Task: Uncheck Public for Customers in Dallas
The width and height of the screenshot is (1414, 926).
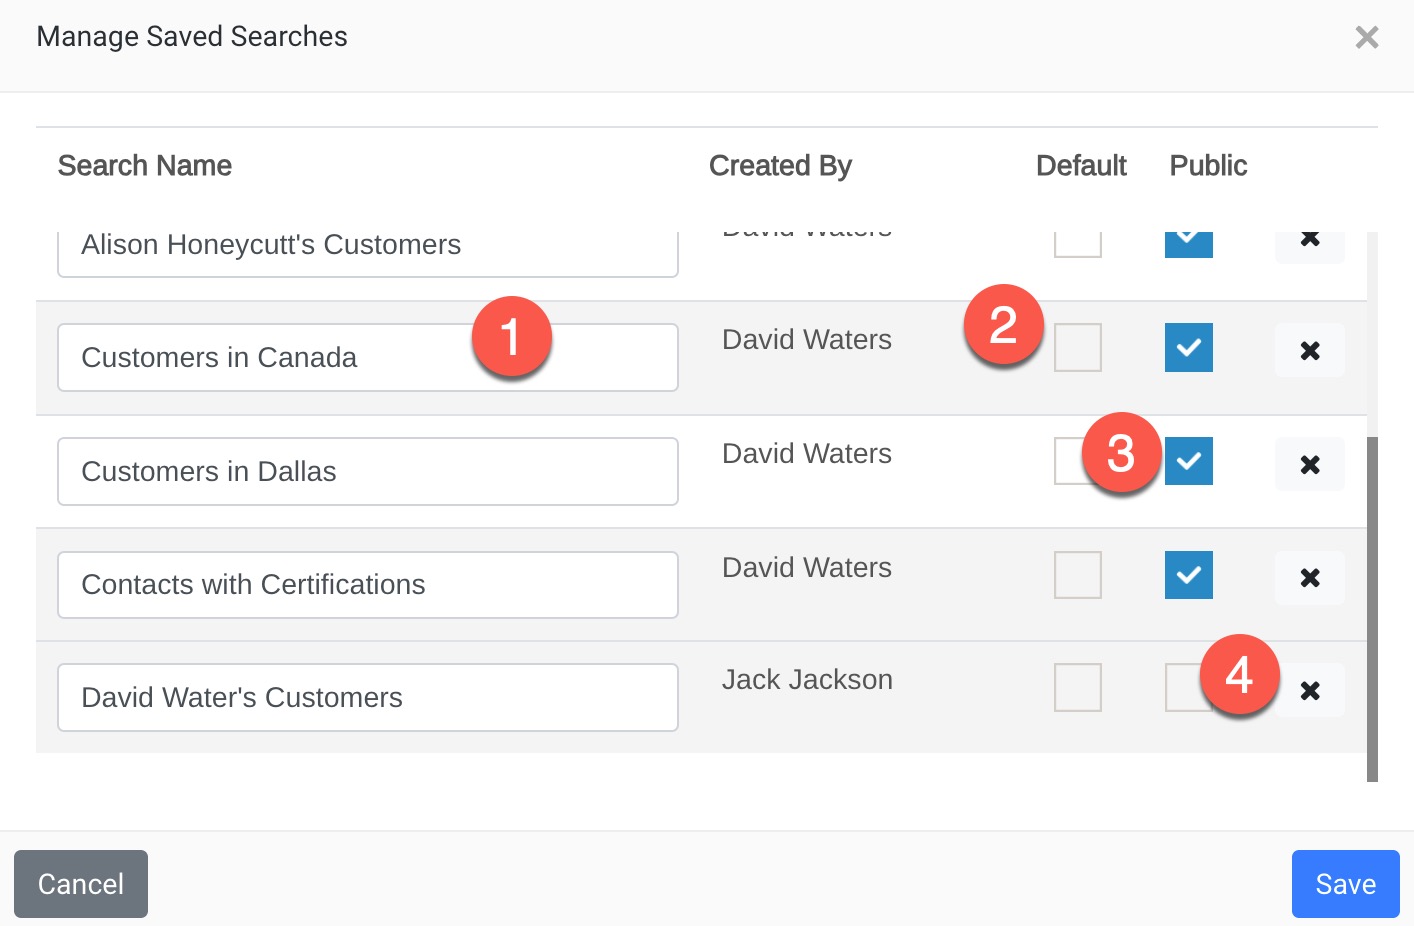Action: pyautogui.click(x=1189, y=461)
